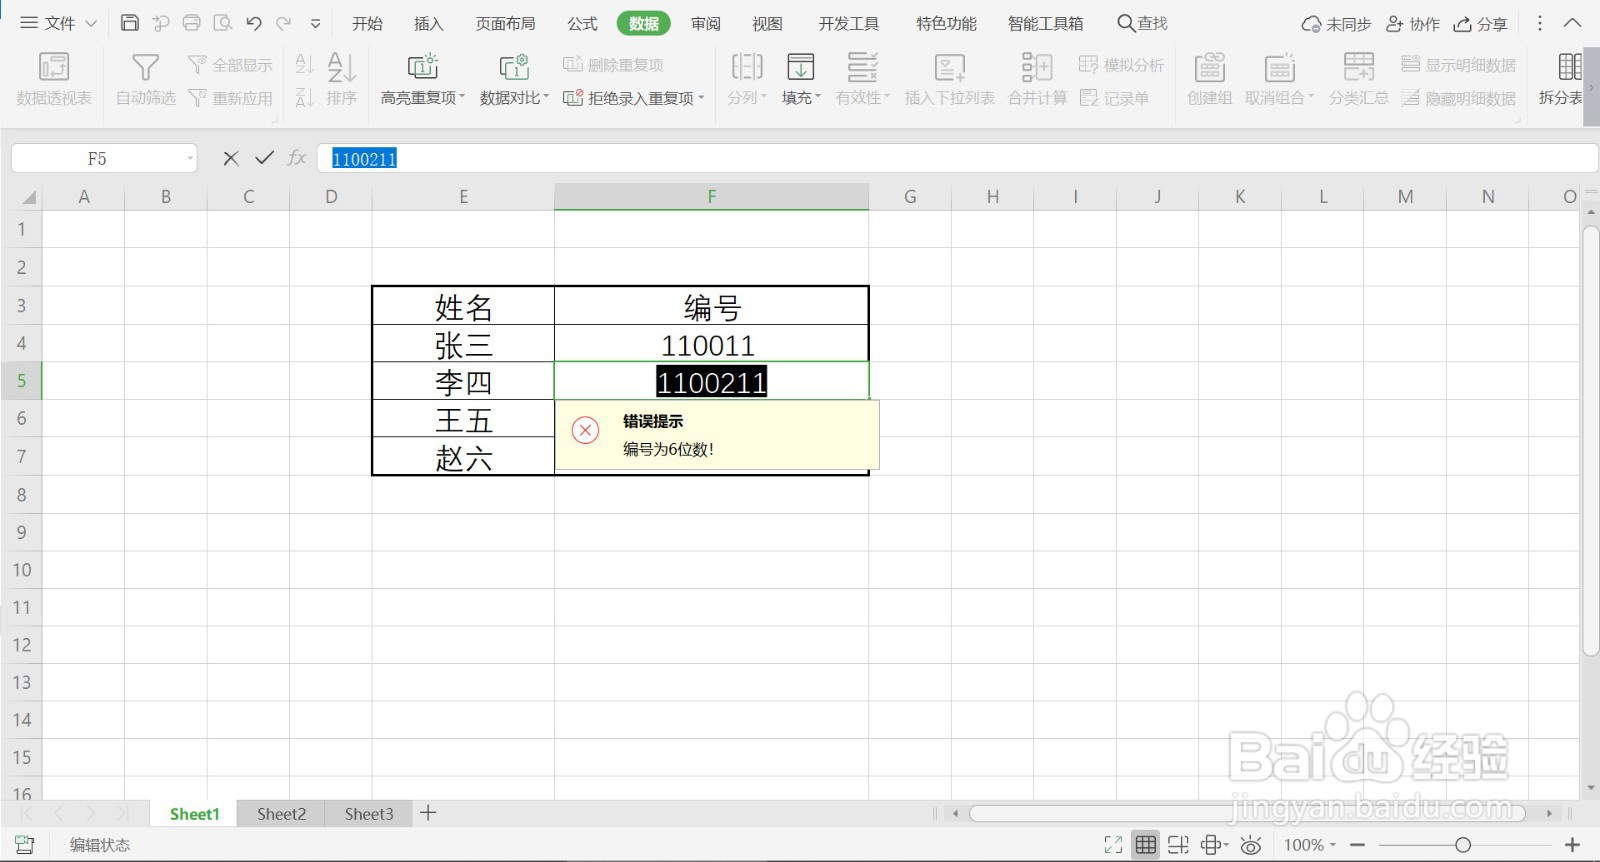Sort descending with the Z-A icon
Image resolution: width=1600 pixels, height=862 pixels.
tap(304, 98)
